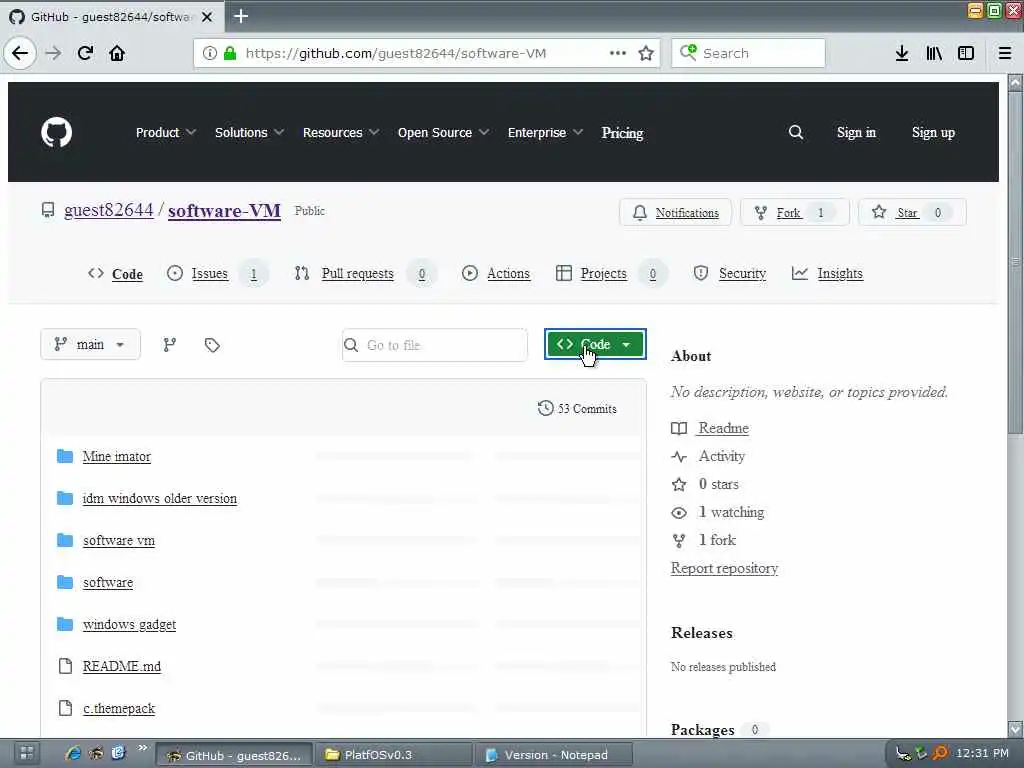The height and width of the screenshot is (768, 1024).
Task: Launch Internet Explorer quick launch icon
Action: click(x=73, y=754)
